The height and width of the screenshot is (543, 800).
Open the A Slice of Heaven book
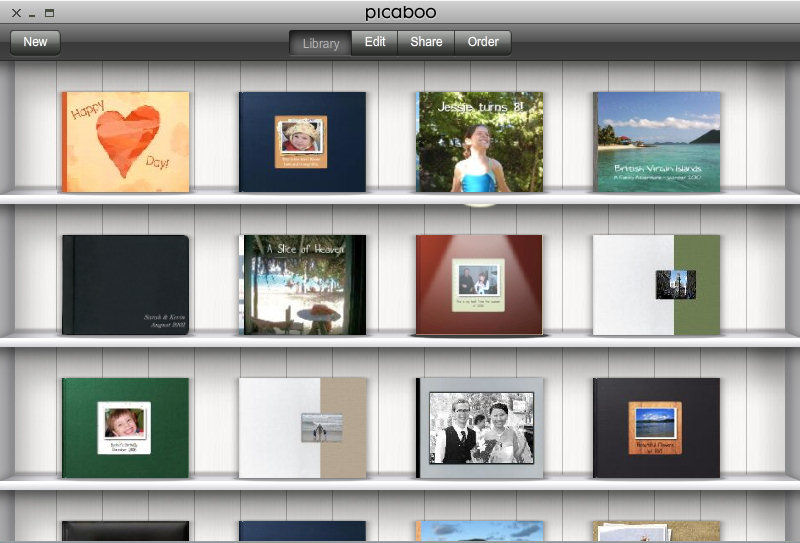[x=302, y=285]
